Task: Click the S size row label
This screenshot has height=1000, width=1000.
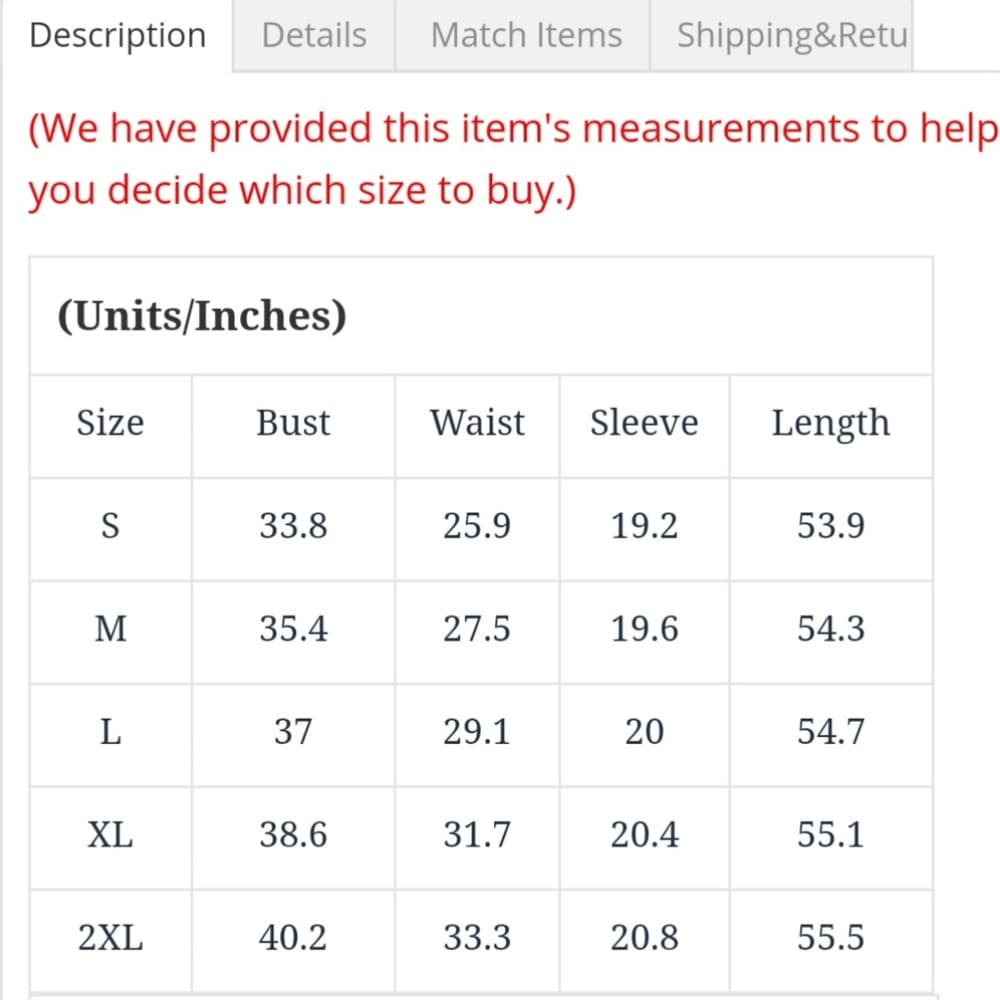Action: (x=110, y=526)
